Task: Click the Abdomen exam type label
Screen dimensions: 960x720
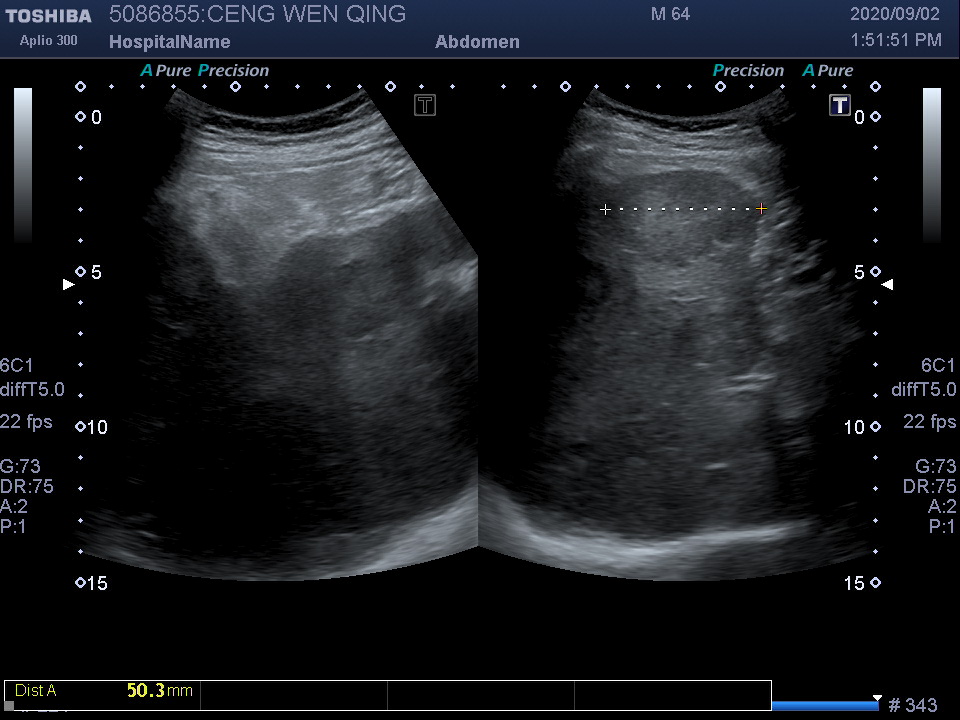Action: click(477, 42)
